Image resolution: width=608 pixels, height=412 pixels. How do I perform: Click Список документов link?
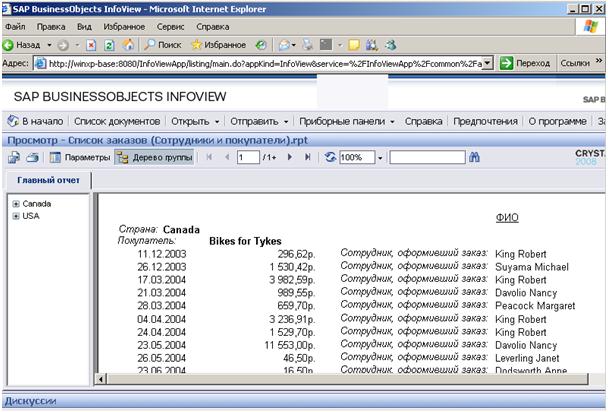pos(117,121)
